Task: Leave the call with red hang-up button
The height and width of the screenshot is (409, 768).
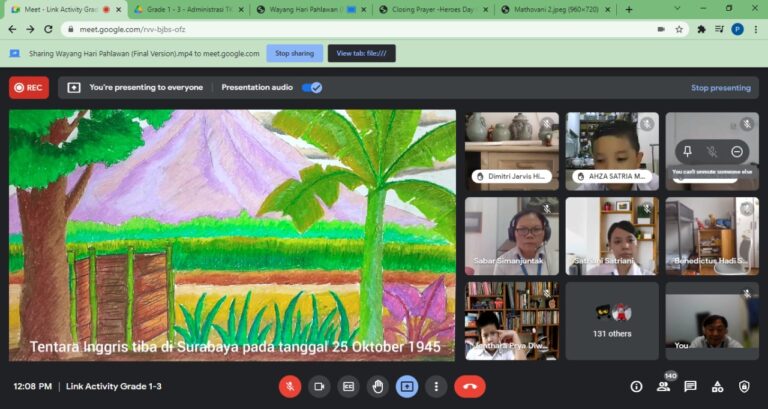Action: point(469,386)
